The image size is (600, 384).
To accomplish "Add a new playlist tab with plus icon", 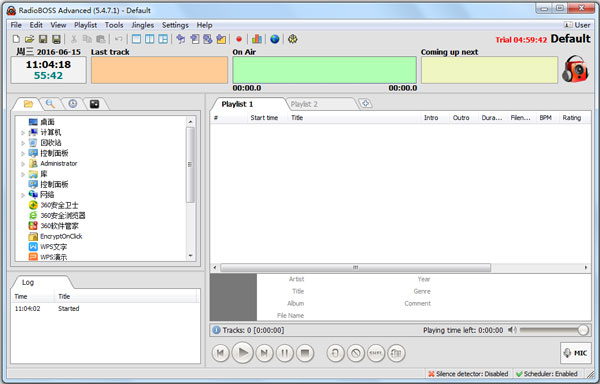I will pyautogui.click(x=366, y=103).
